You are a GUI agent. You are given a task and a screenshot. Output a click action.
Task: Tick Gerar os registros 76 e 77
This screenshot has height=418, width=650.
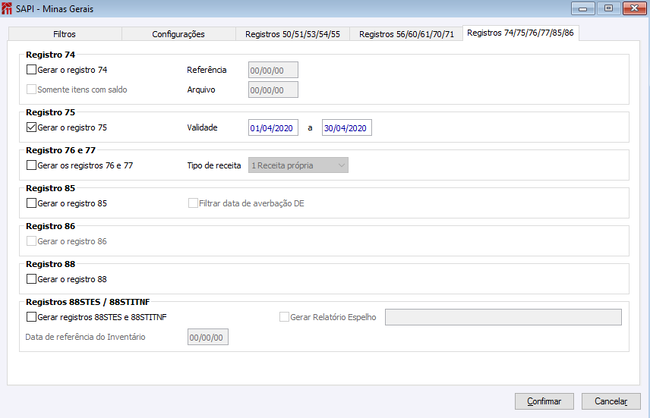tap(31, 165)
